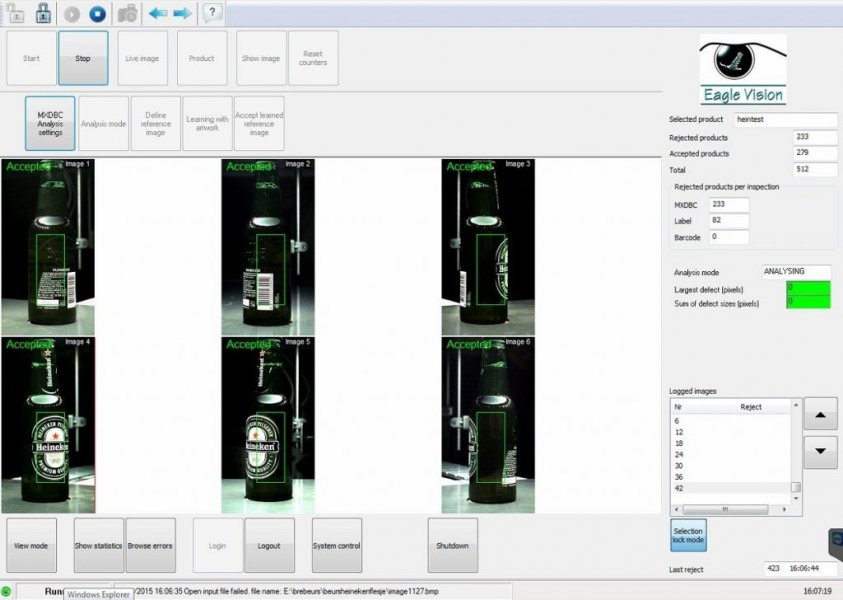
Task: Open Image 3 bottle thumbnail
Action: [x=488, y=247]
